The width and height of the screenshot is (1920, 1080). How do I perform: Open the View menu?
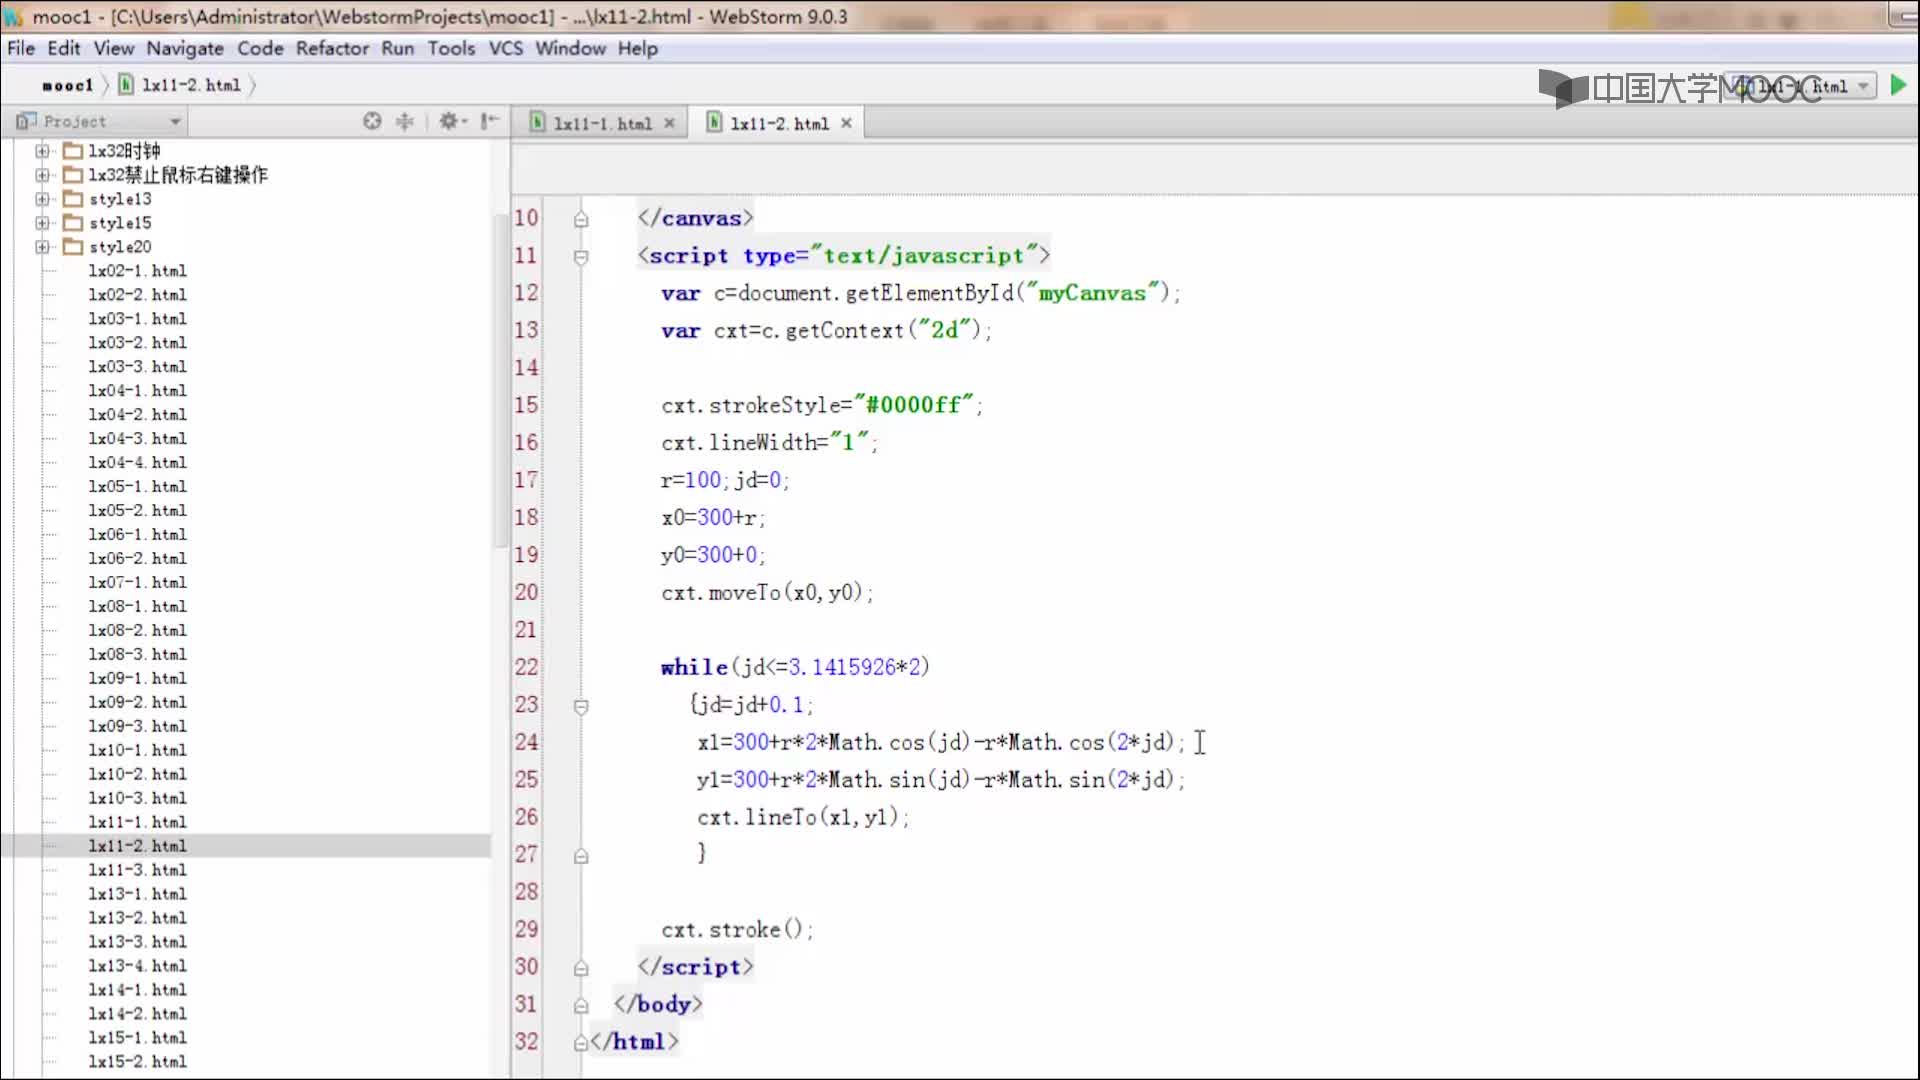coord(114,48)
